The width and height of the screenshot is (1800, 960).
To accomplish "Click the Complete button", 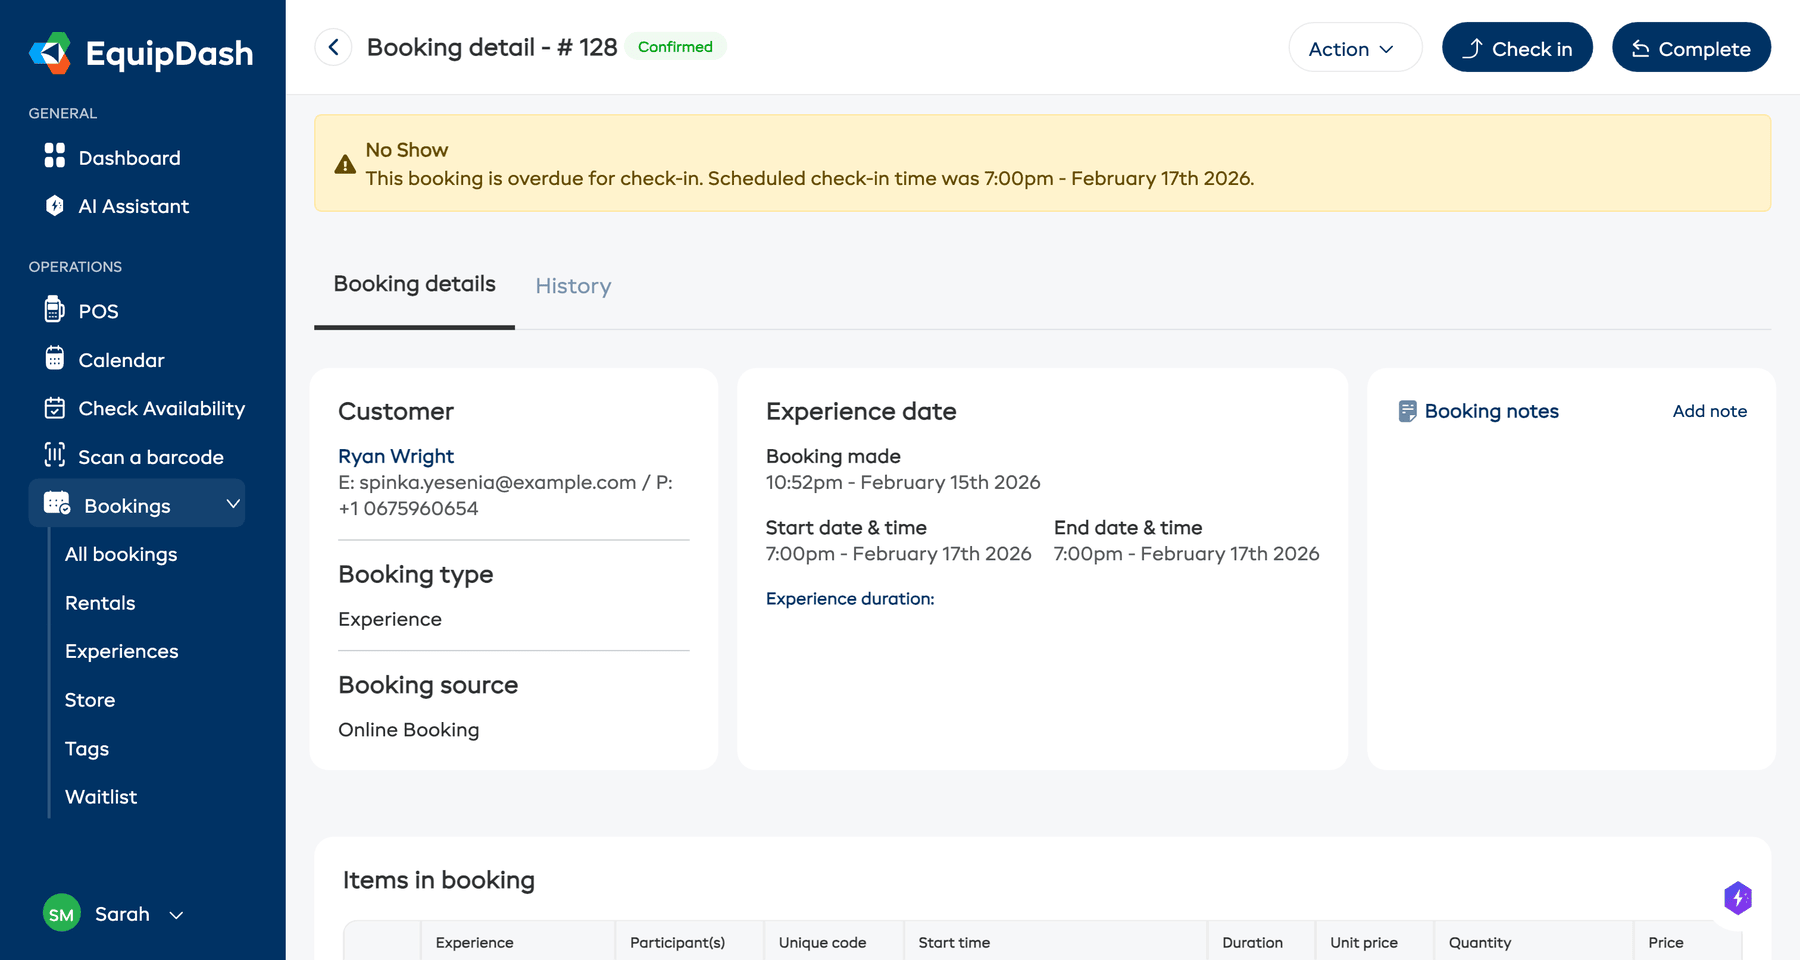I will tap(1690, 47).
